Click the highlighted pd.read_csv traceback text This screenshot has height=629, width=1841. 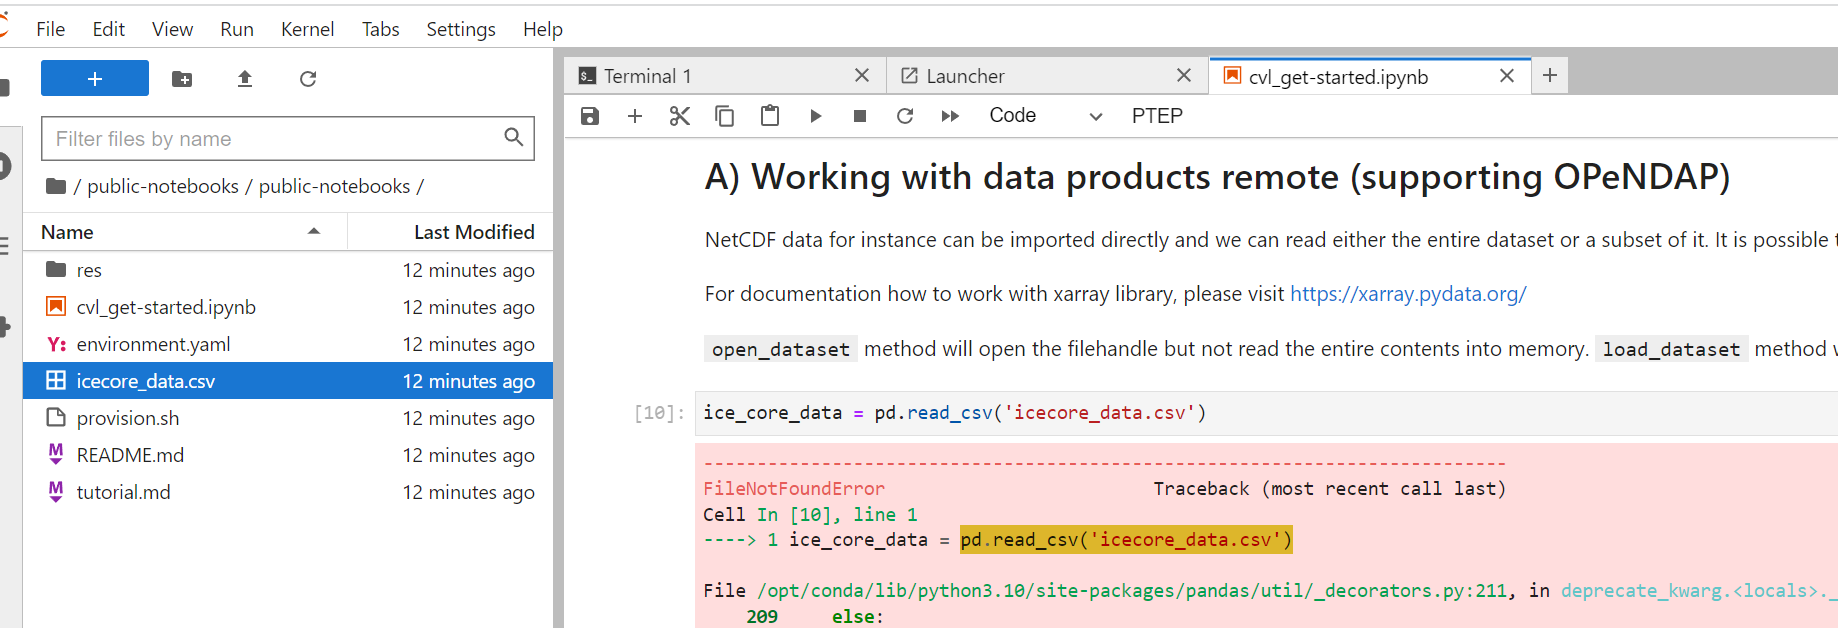(1126, 540)
